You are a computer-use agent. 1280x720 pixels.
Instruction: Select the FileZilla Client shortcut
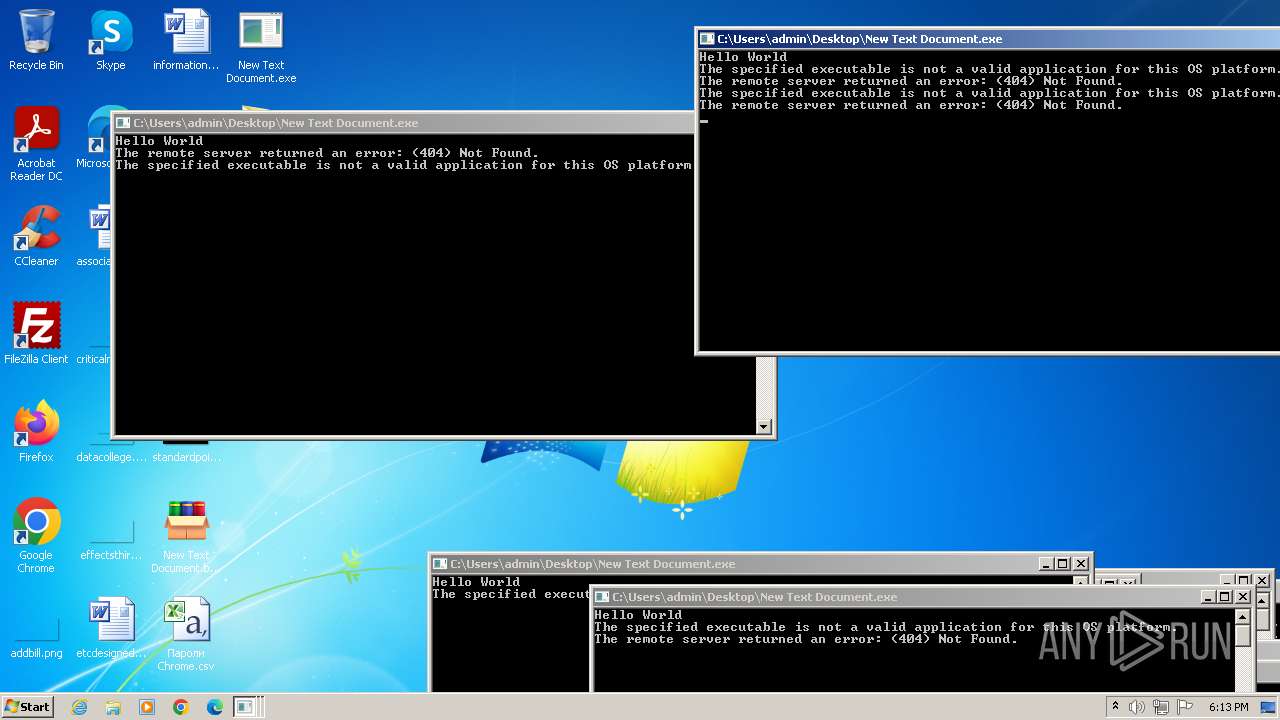point(36,333)
